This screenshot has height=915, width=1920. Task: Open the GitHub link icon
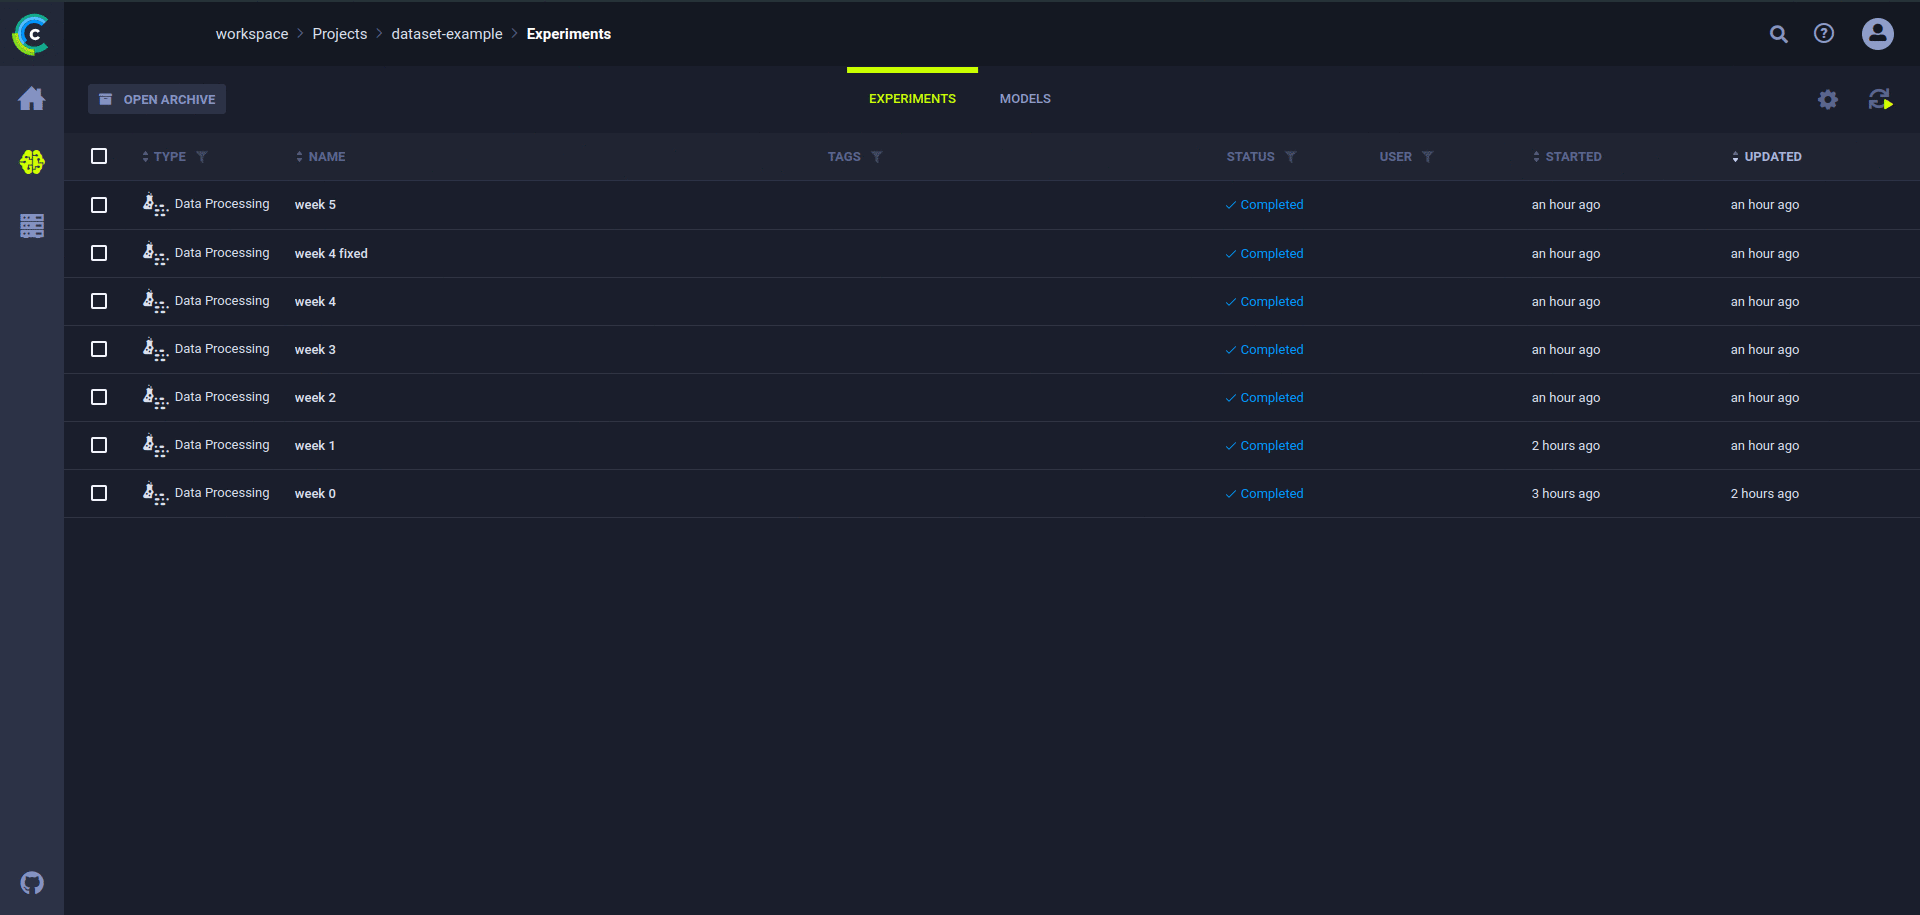coord(32,883)
